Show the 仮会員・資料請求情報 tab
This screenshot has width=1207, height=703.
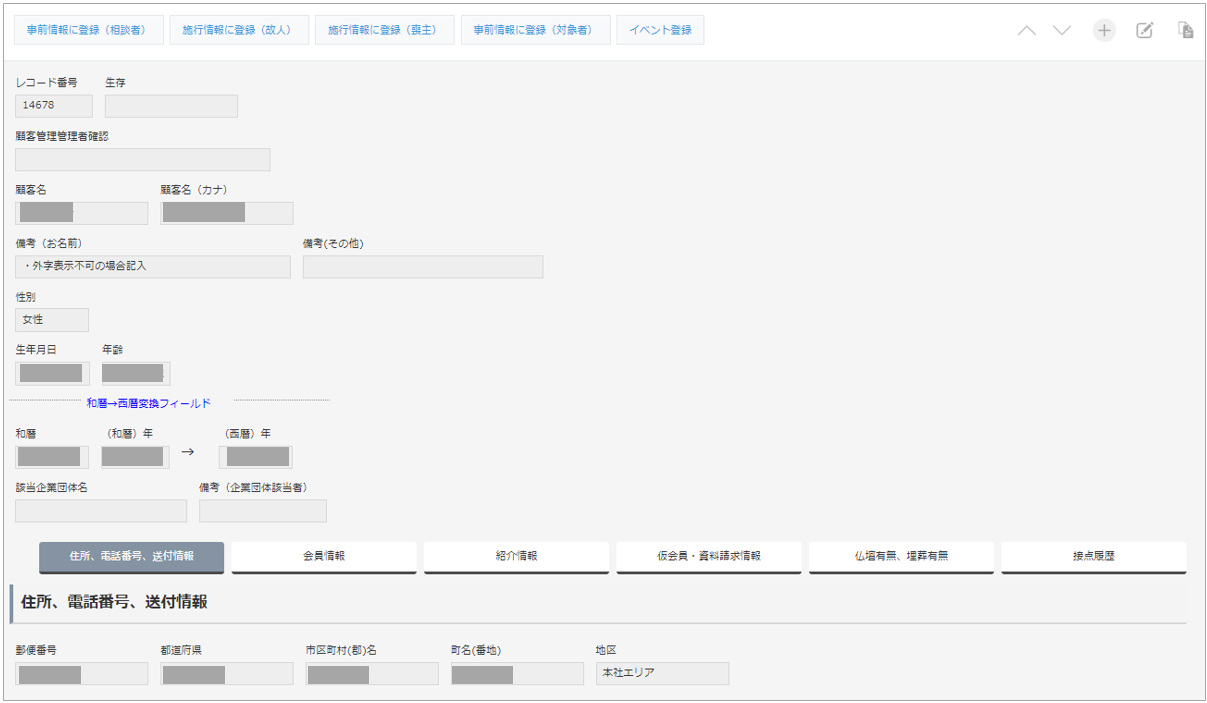click(708, 556)
